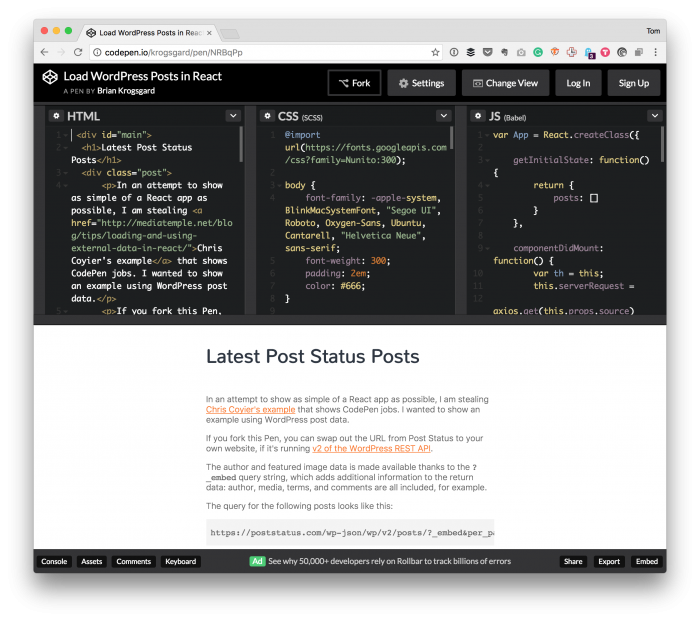The image size is (700, 621).
Task: Click the dark circular swirl extension icon
Action: 622,52
